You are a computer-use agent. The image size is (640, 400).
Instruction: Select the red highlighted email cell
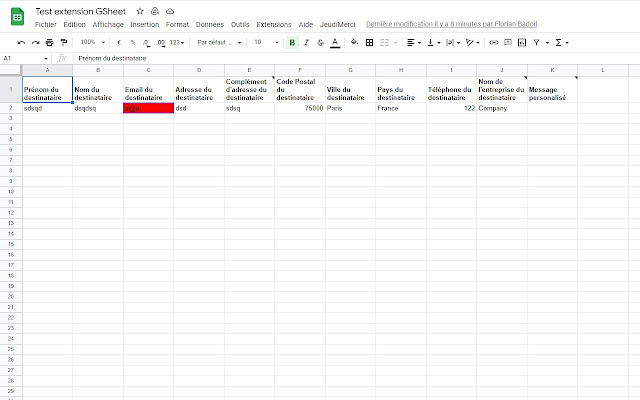(x=149, y=108)
